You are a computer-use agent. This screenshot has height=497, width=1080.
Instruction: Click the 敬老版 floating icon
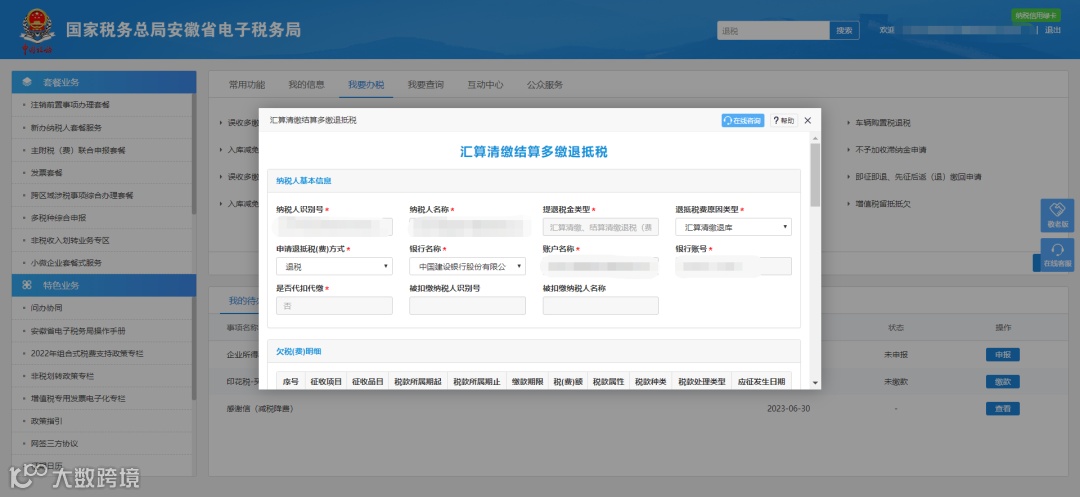point(1057,215)
